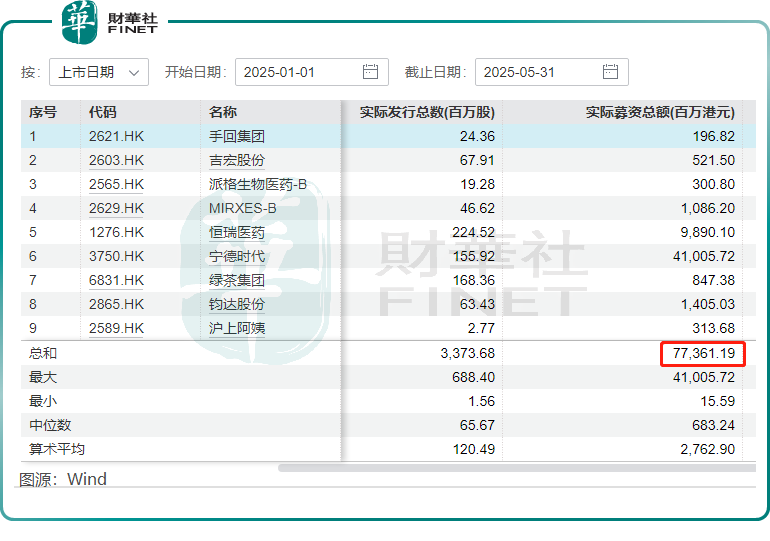Screen dimensions: 770x541
Task: Open stock code 2629.HK
Action: point(116,209)
